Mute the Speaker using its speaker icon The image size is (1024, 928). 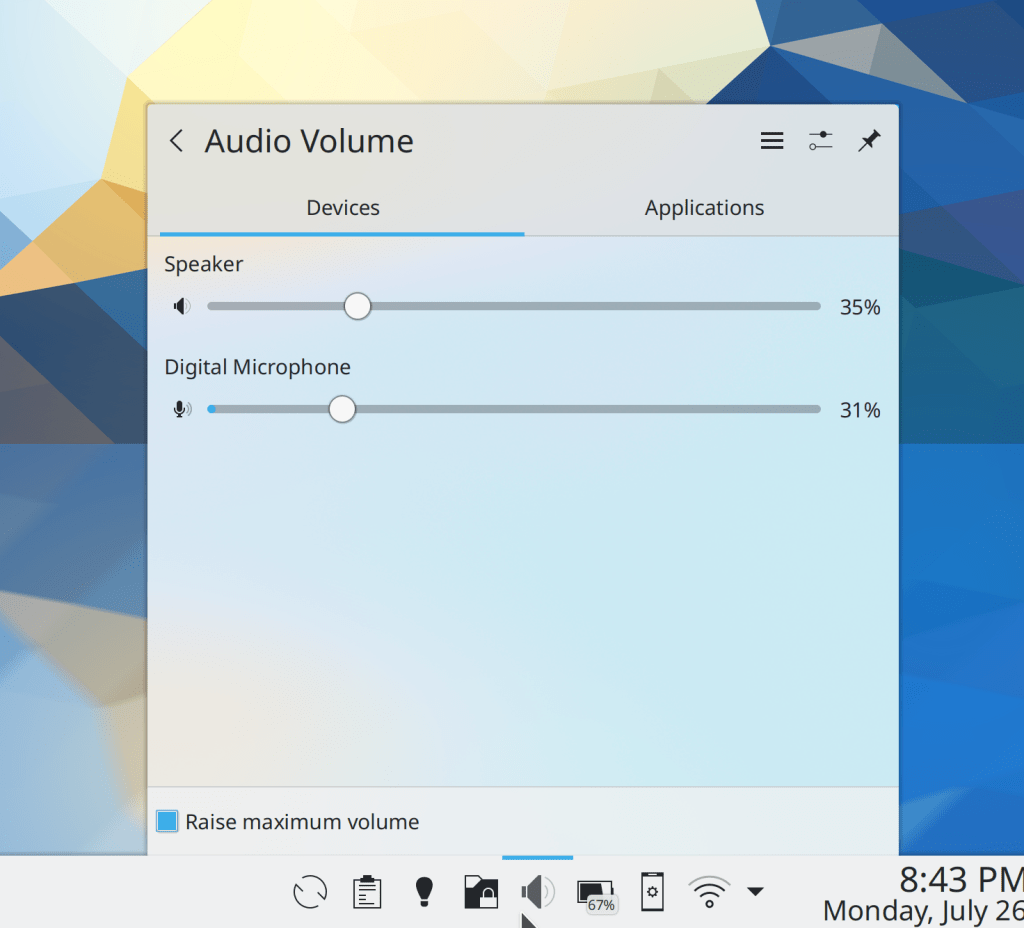click(181, 306)
